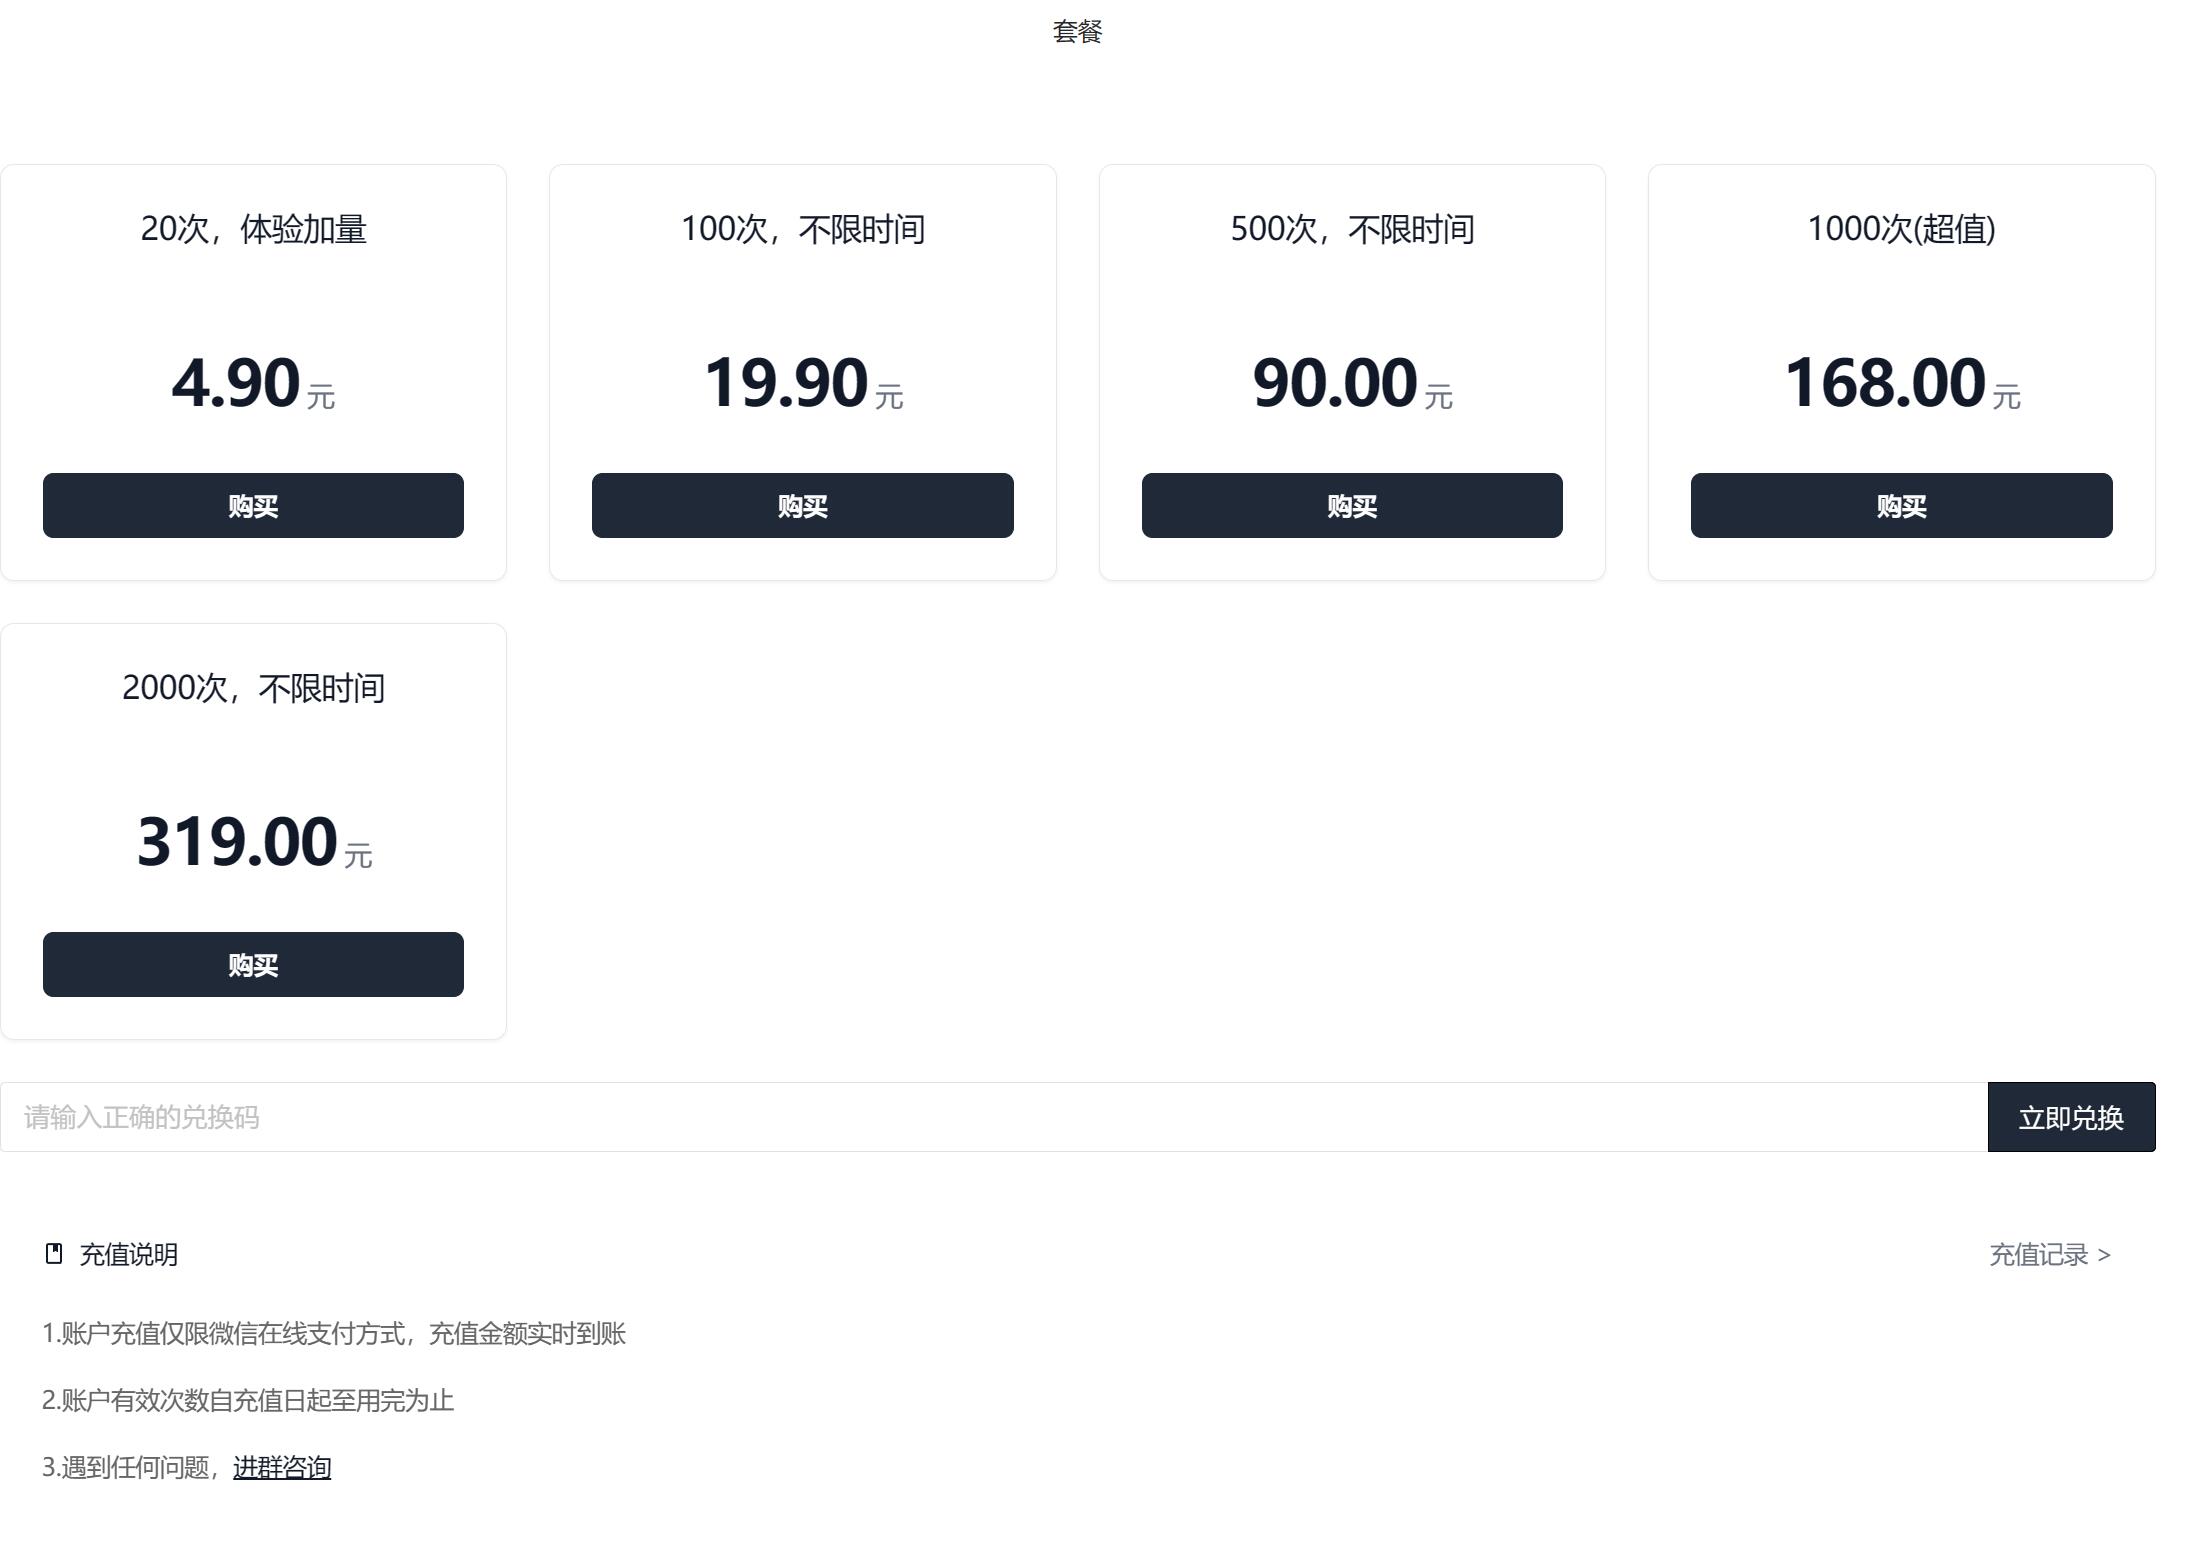Image resolution: width=2186 pixels, height=1563 pixels.
Task: Click the 充值说明 note icon
Action: (54, 1254)
